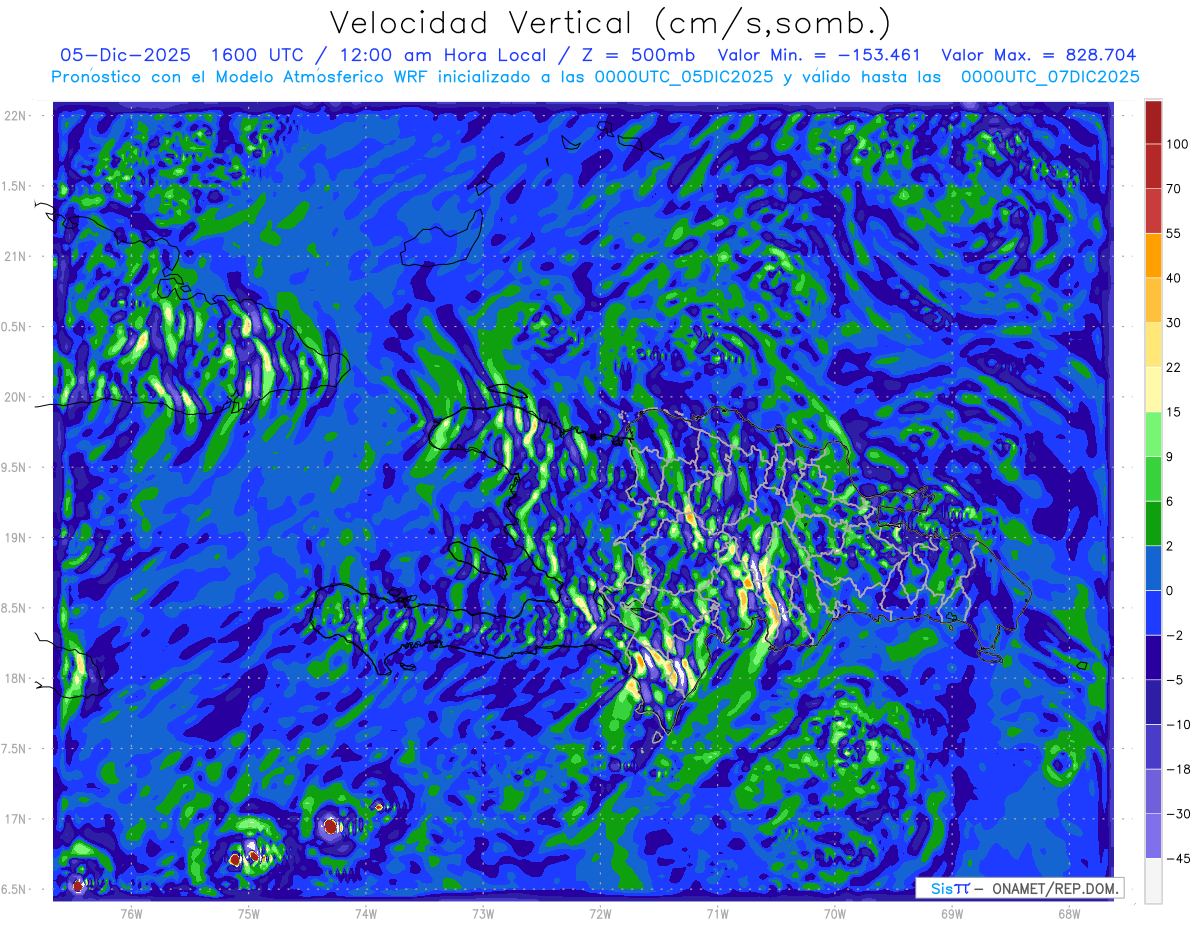1200x927 pixels.
Task: Click the "22" color bar label
Action: click(1174, 367)
